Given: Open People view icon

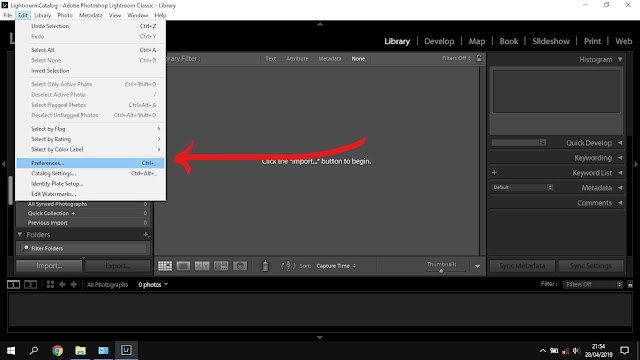Looking at the screenshot, I should pos(240,266).
